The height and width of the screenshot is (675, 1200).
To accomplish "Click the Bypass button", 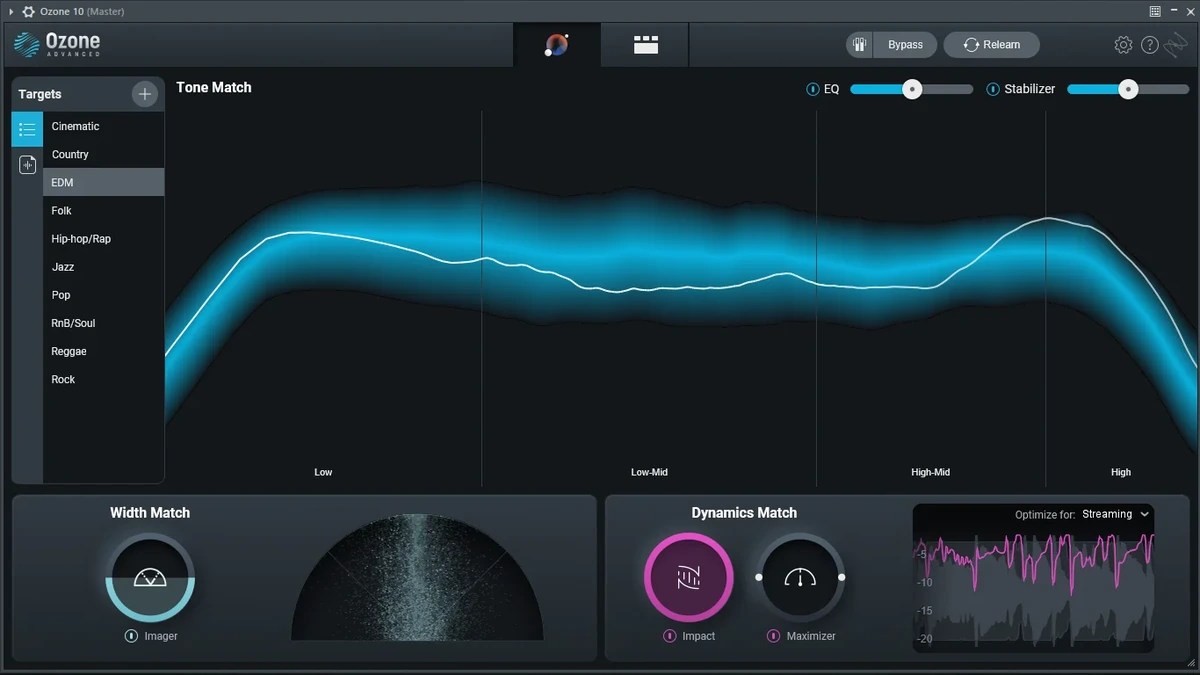I will pos(905,45).
